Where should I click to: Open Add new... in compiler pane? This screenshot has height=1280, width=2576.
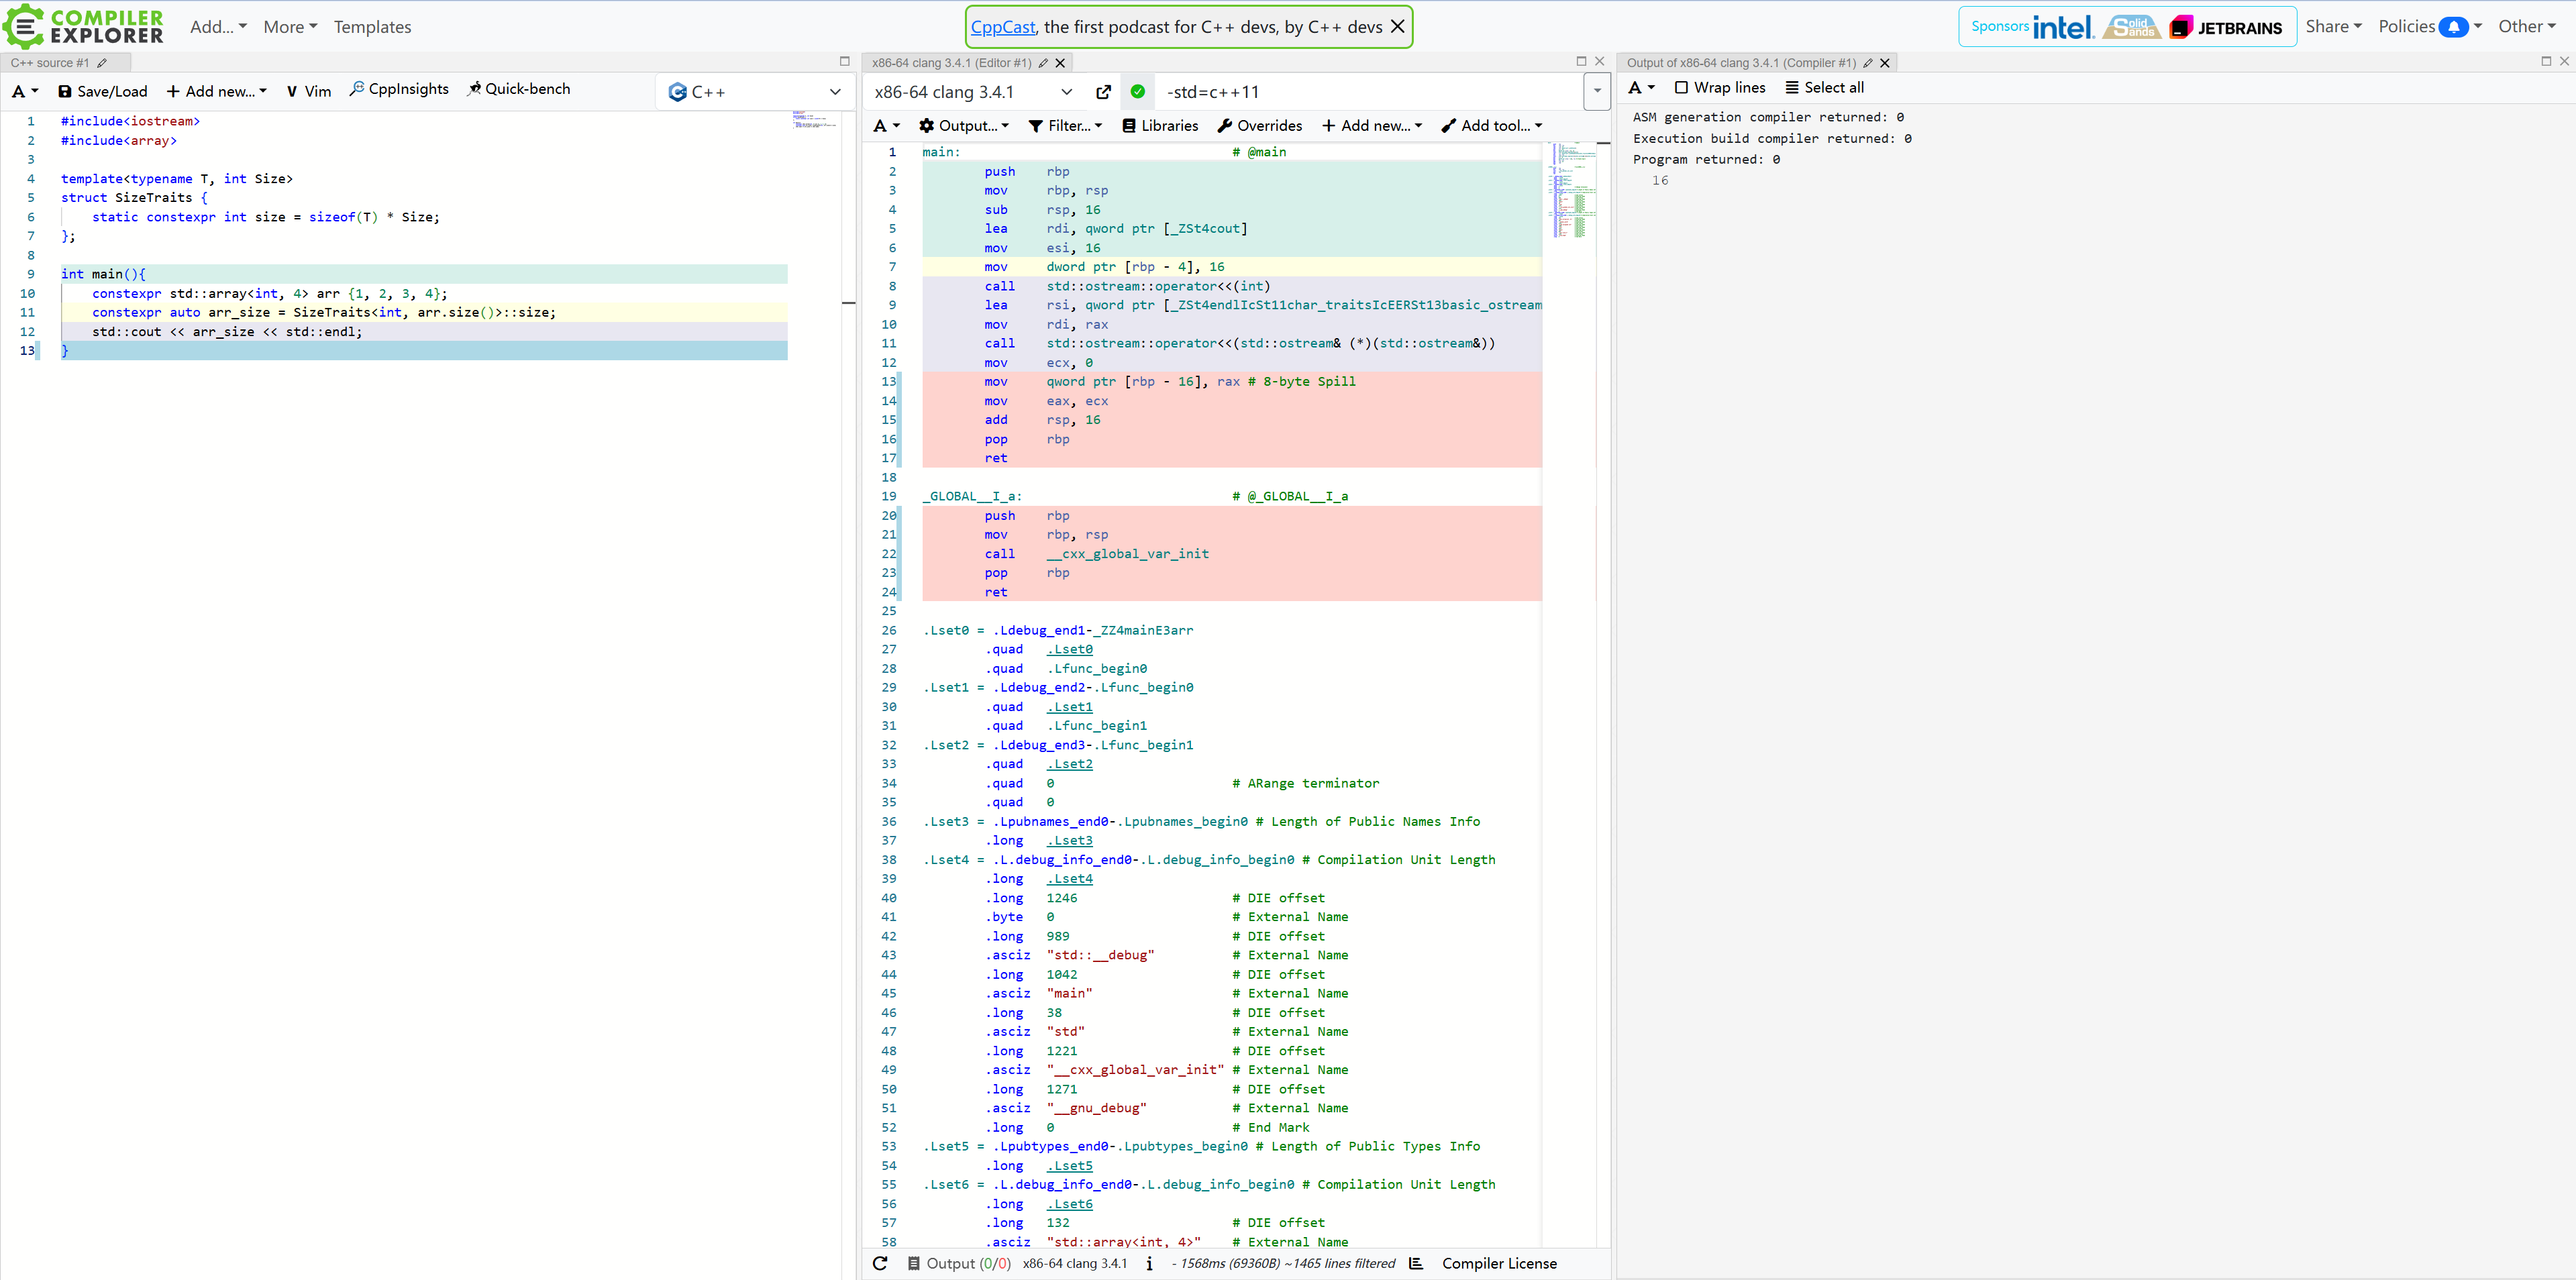pos(1372,126)
